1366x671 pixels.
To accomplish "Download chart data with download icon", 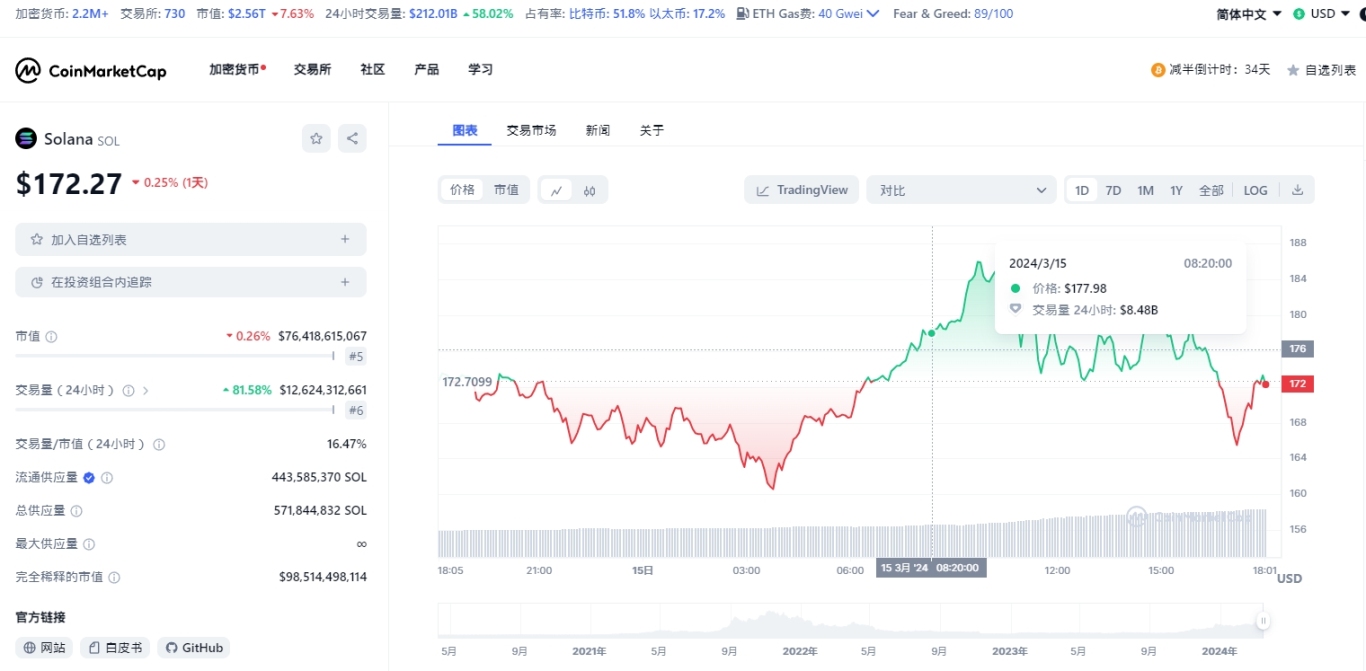I will [x=1297, y=190].
